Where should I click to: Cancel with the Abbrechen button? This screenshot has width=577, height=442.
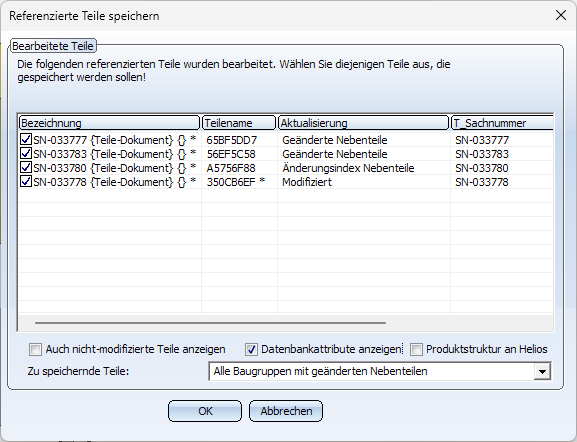(286, 411)
